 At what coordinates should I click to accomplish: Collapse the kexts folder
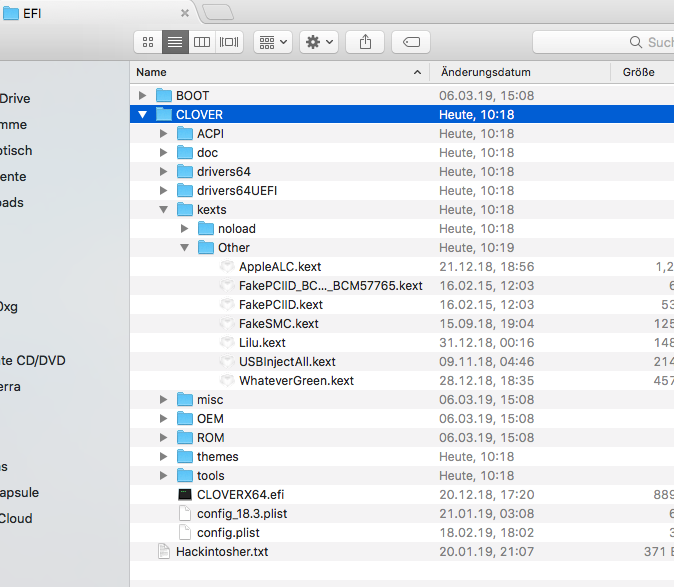(163, 210)
